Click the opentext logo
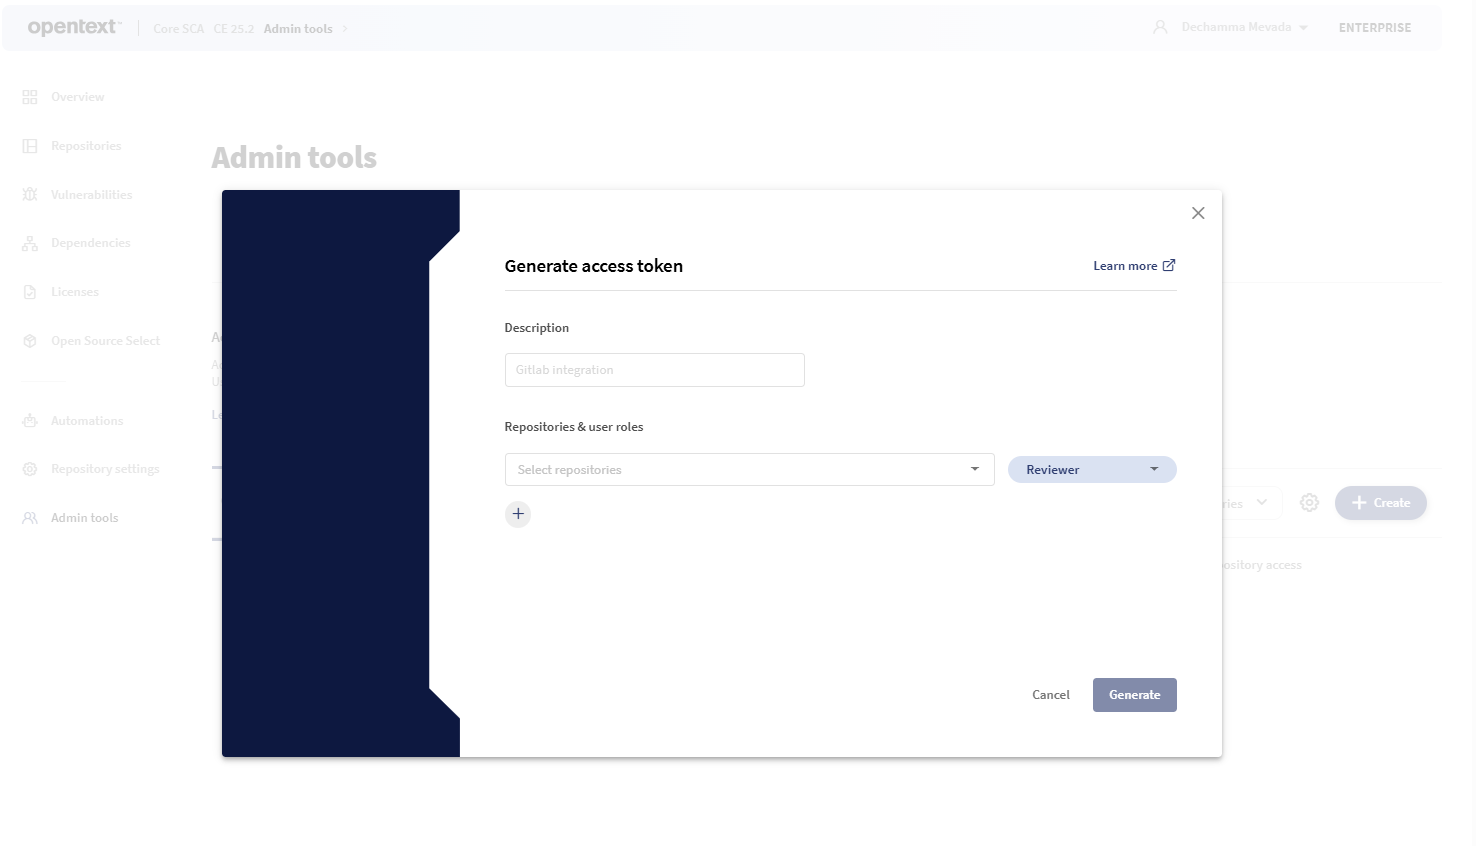Screen dimensions: 1476x846 coord(74,27)
